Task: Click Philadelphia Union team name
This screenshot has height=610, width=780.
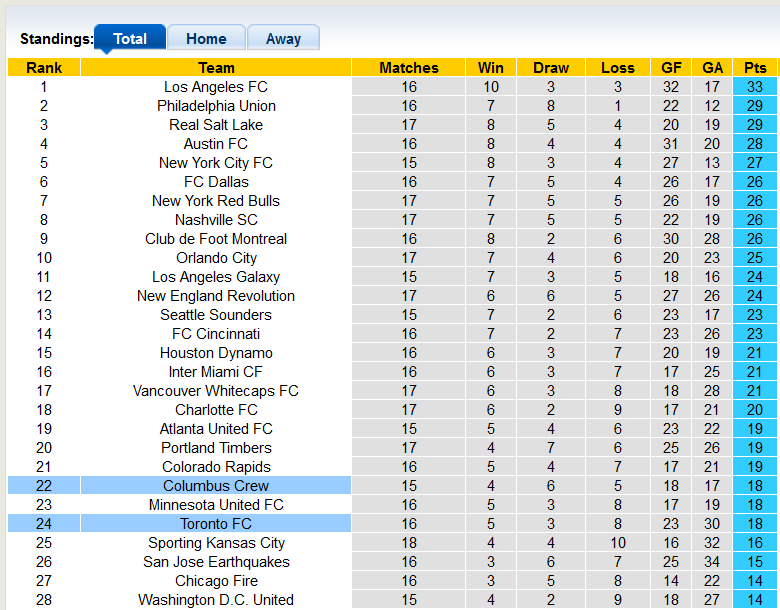Action: click(216, 106)
